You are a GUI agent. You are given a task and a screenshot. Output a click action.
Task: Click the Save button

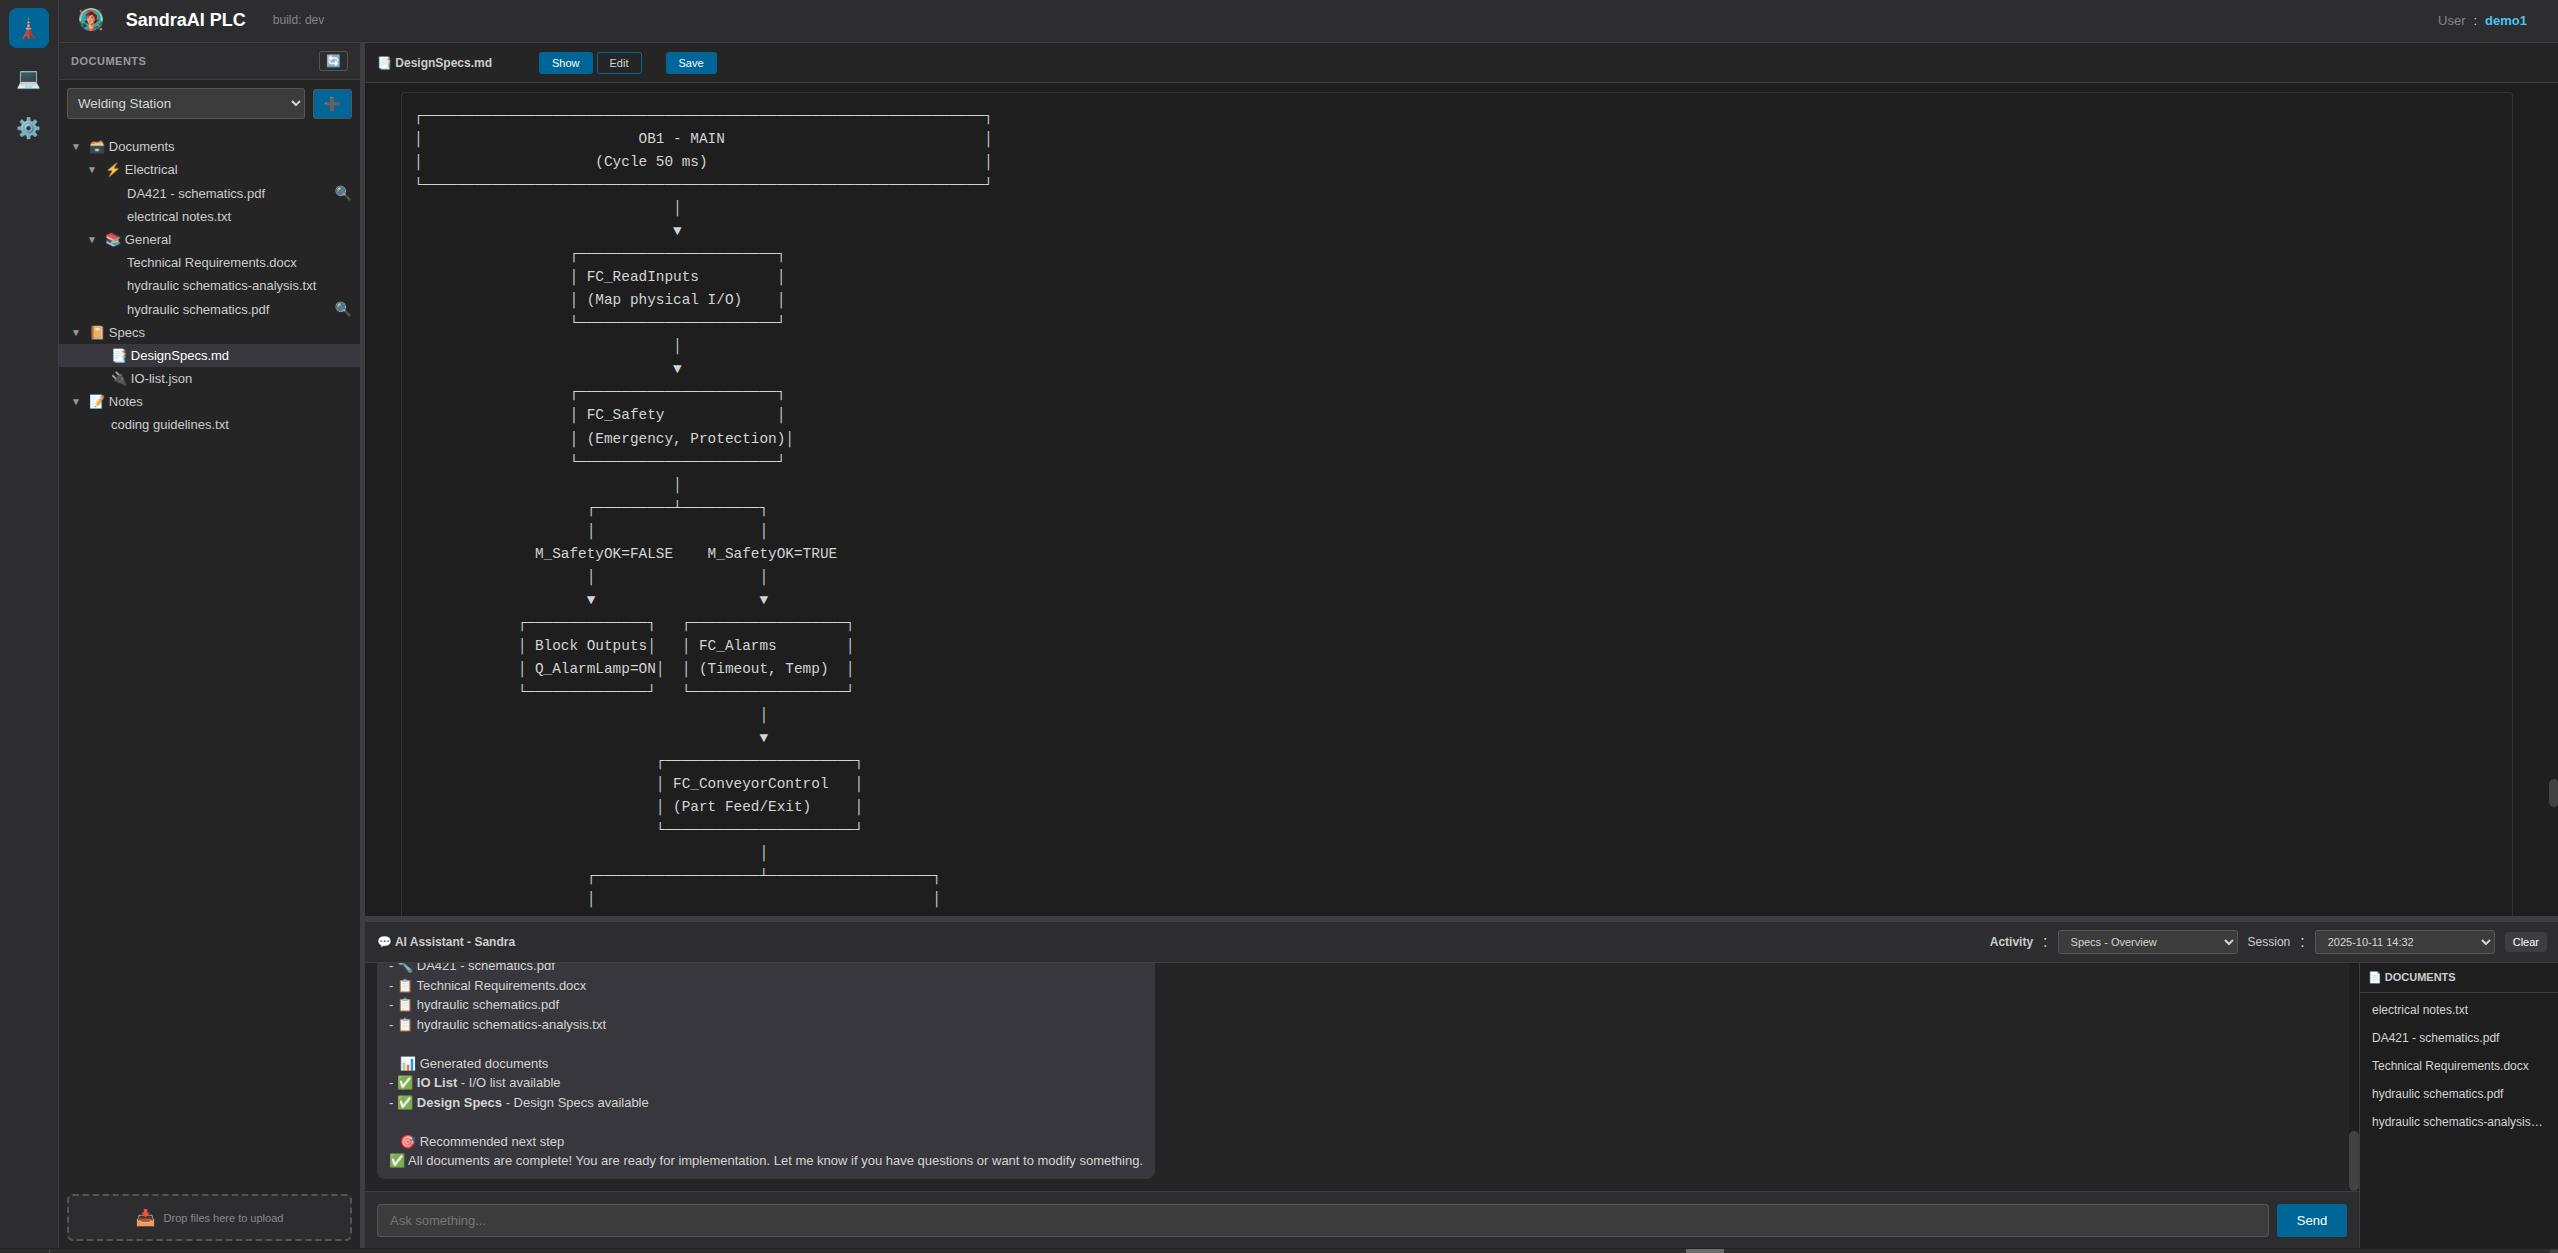click(690, 62)
